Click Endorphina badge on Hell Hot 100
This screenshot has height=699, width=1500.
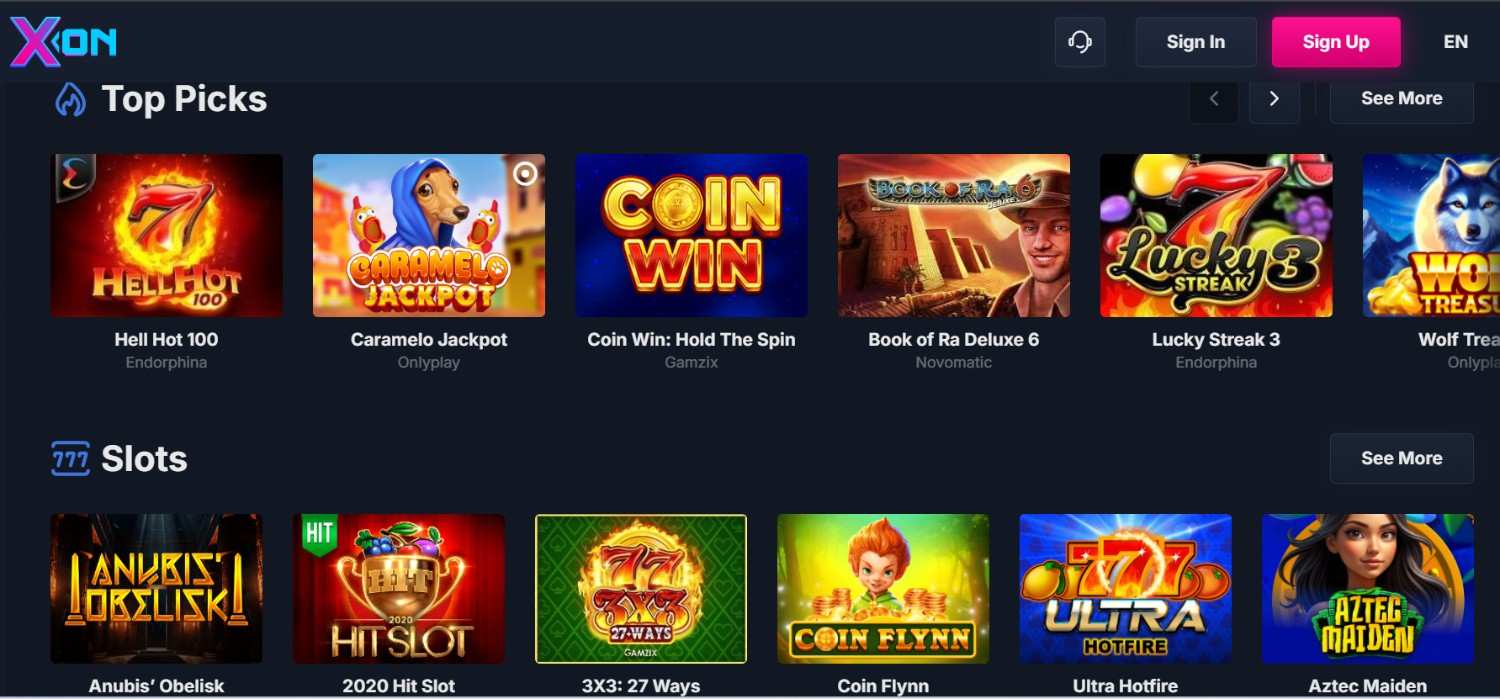pos(73,176)
